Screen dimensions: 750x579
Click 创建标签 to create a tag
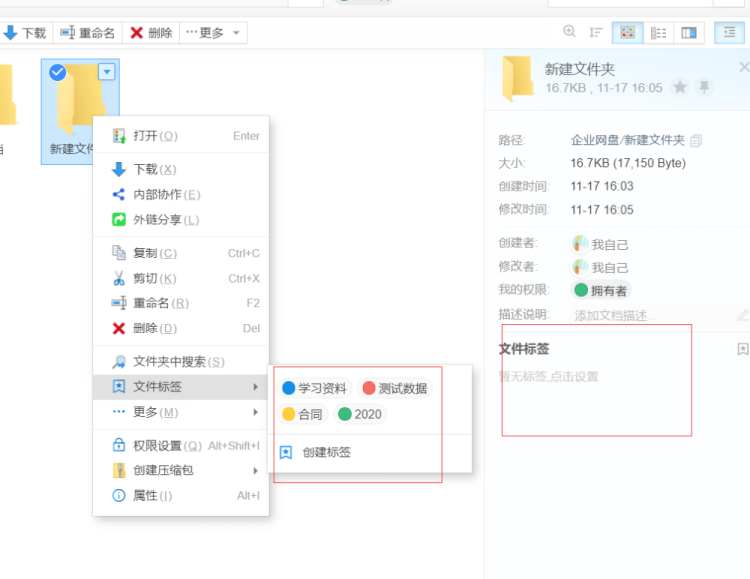[x=326, y=452]
